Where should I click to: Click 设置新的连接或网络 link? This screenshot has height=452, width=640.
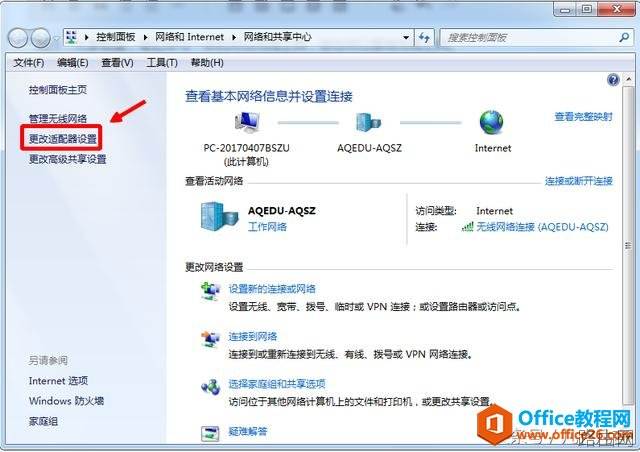click(272, 289)
